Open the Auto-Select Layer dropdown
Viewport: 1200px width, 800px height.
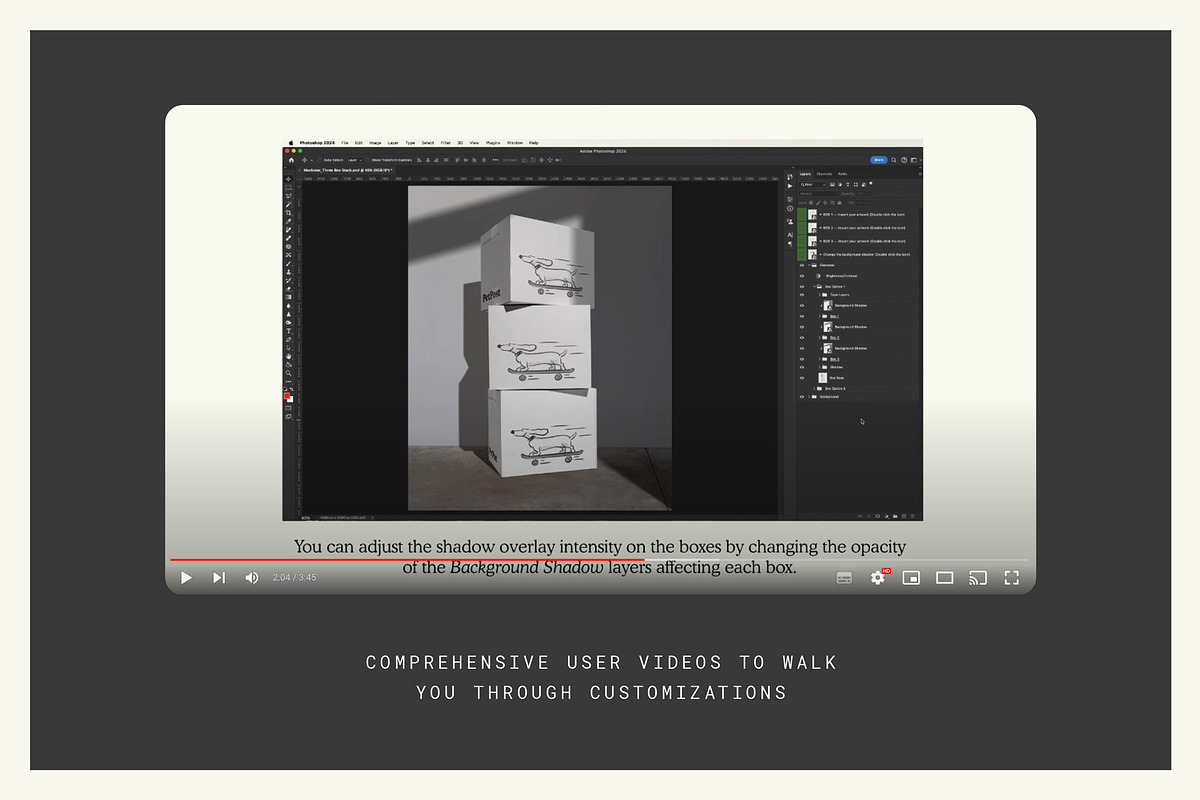(355, 160)
